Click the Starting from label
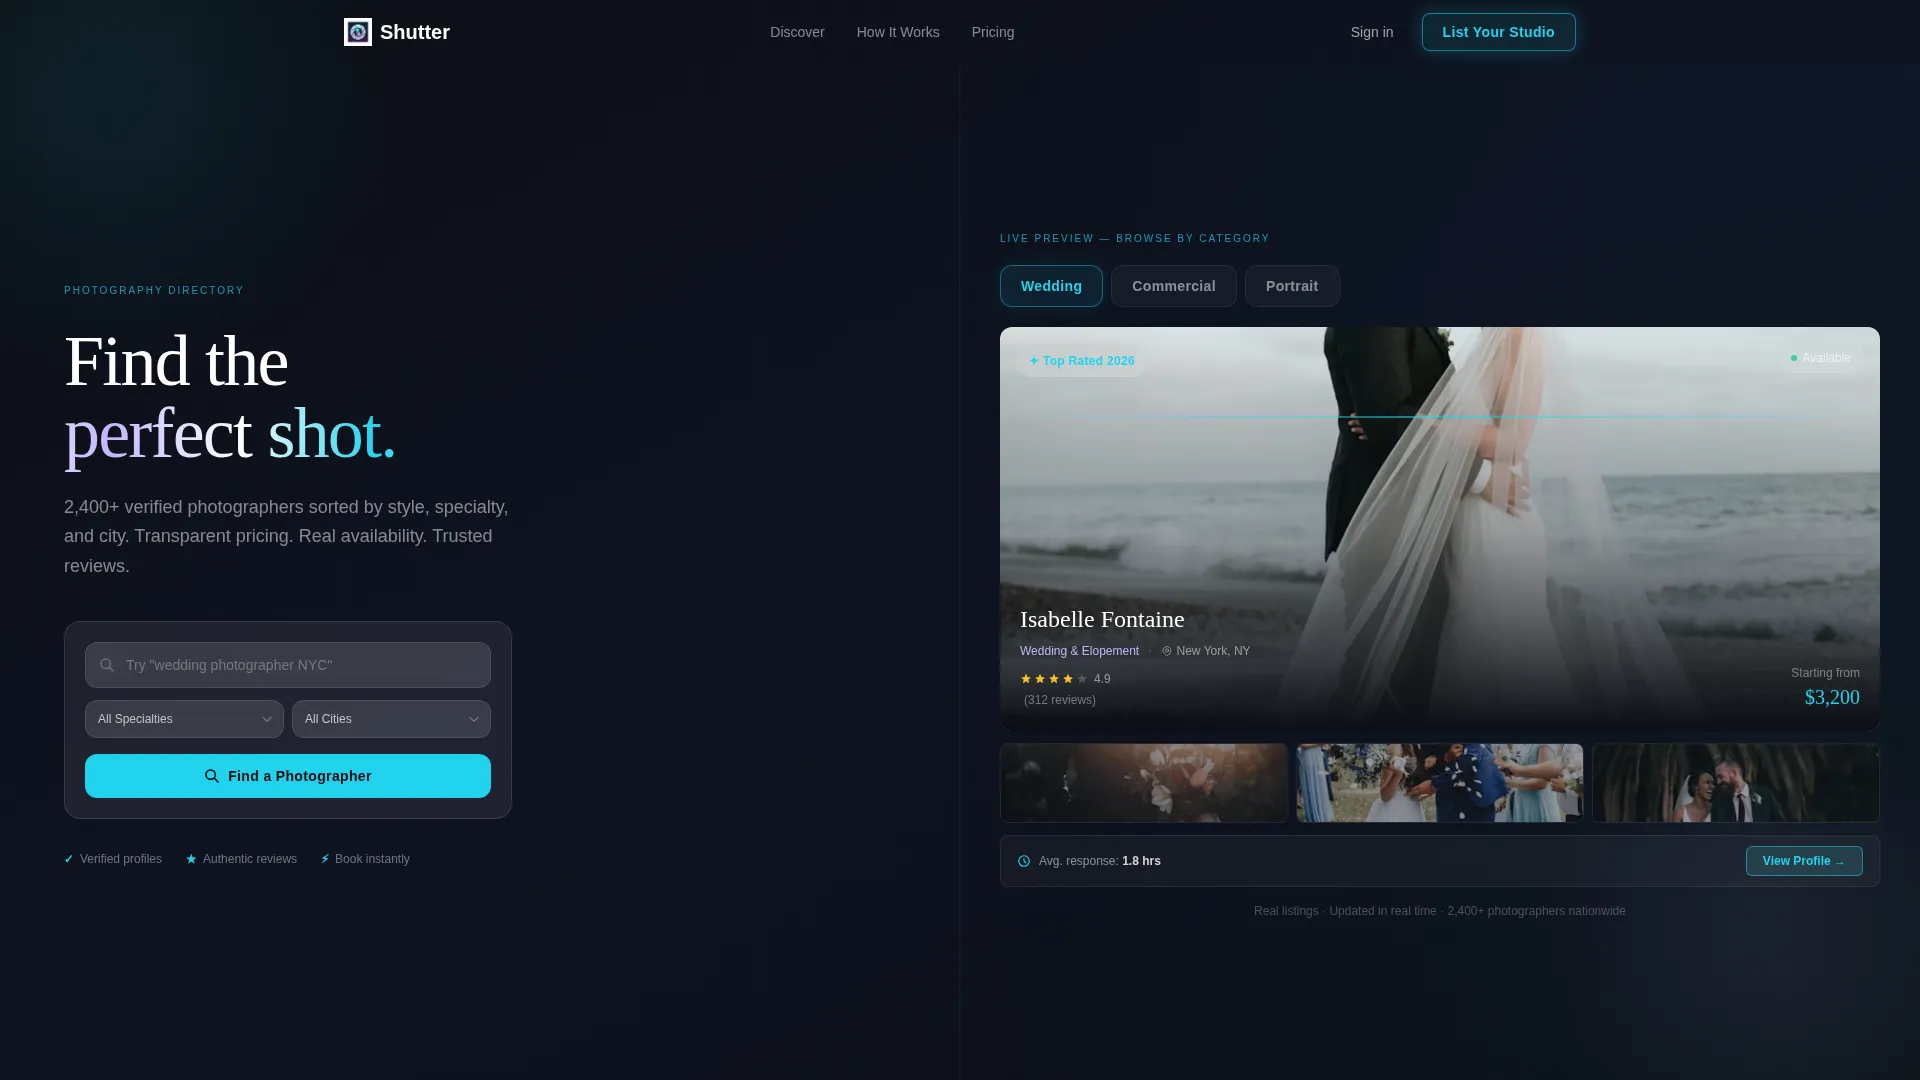The image size is (1920, 1080). (x=1825, y=673)
